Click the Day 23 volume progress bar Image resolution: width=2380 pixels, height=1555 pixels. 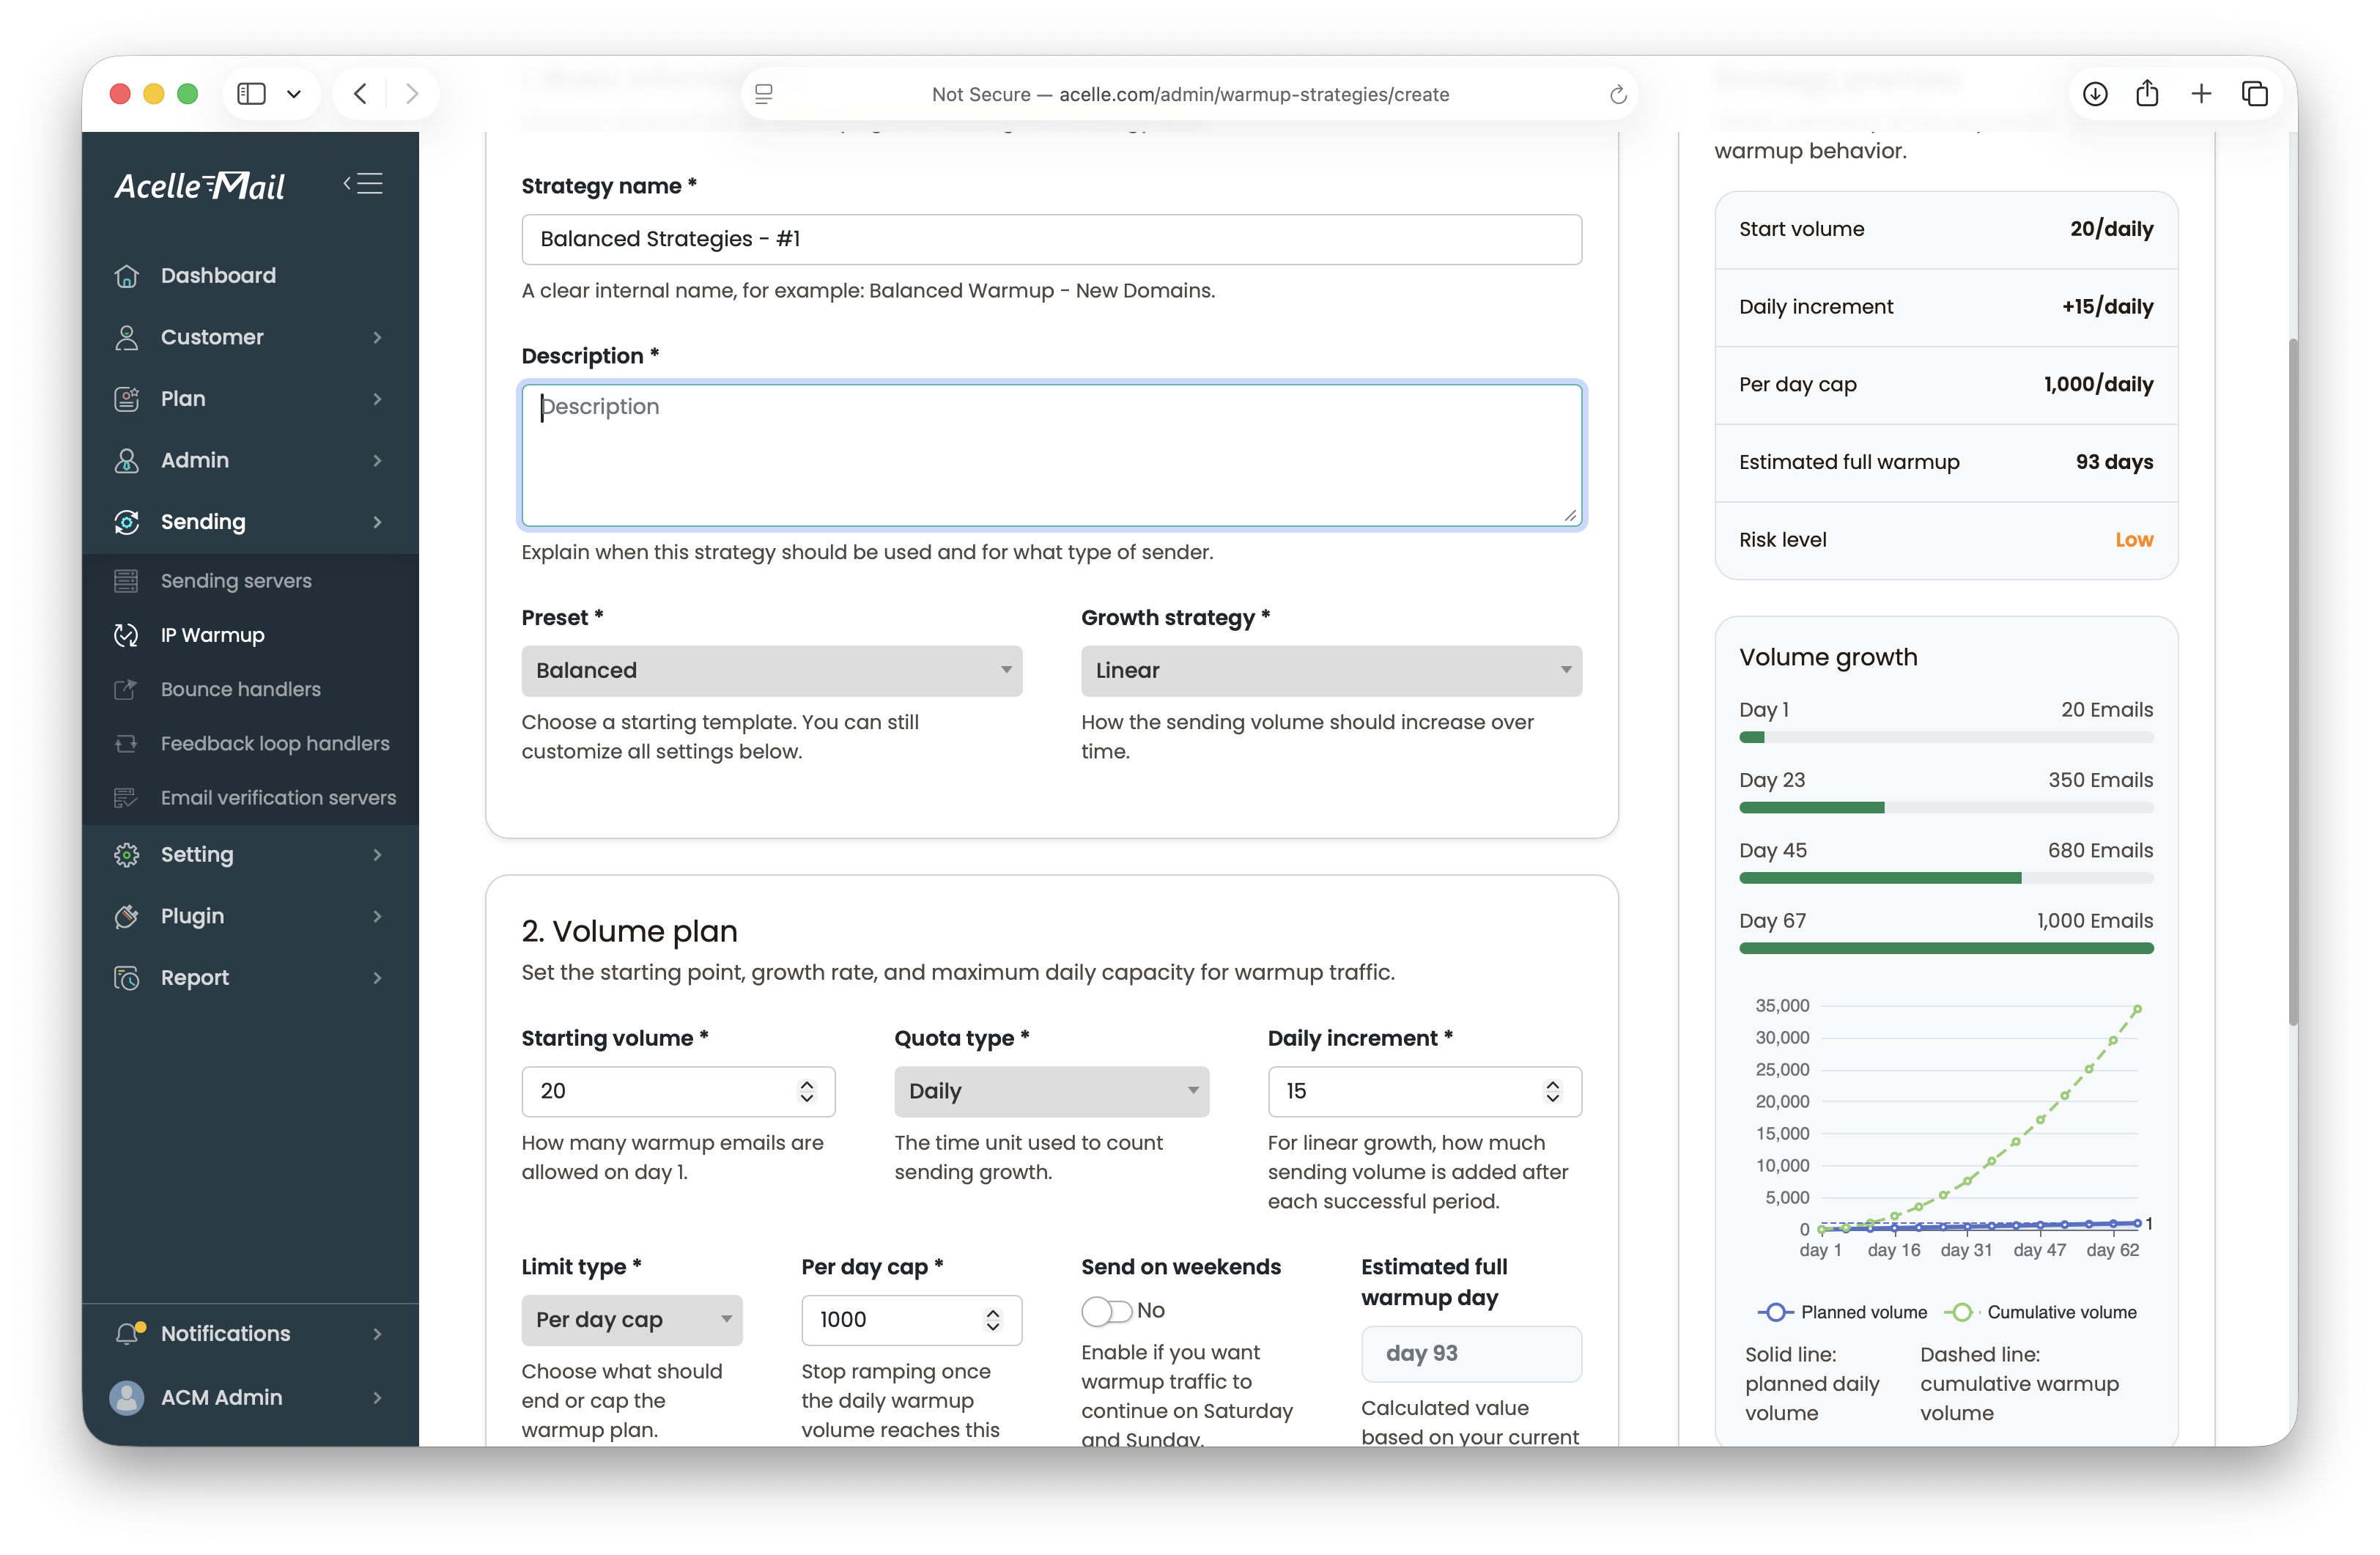1945,808
